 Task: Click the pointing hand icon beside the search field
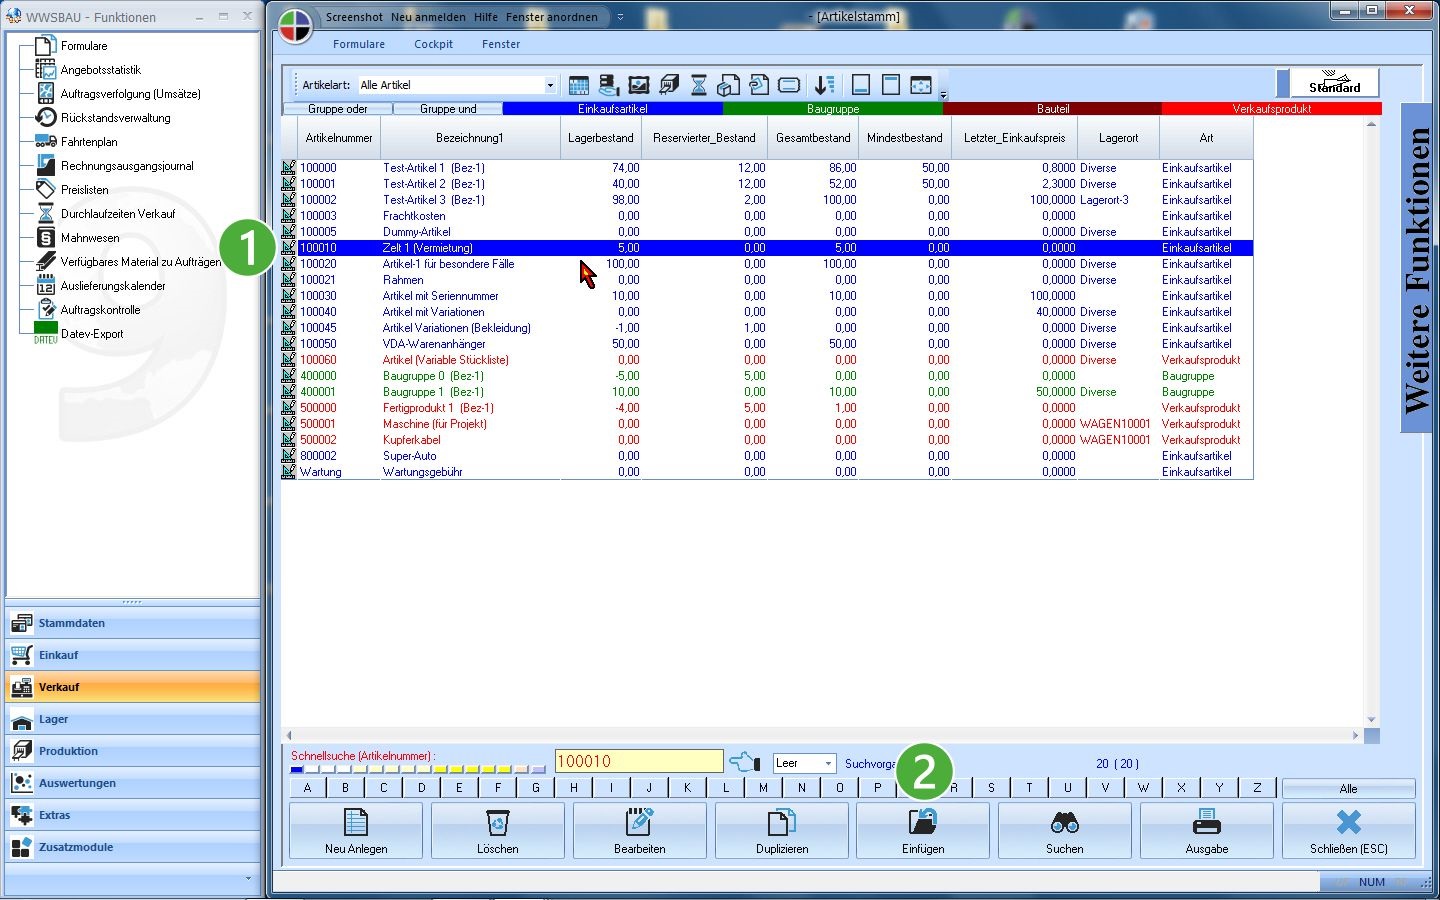point(745,763)
